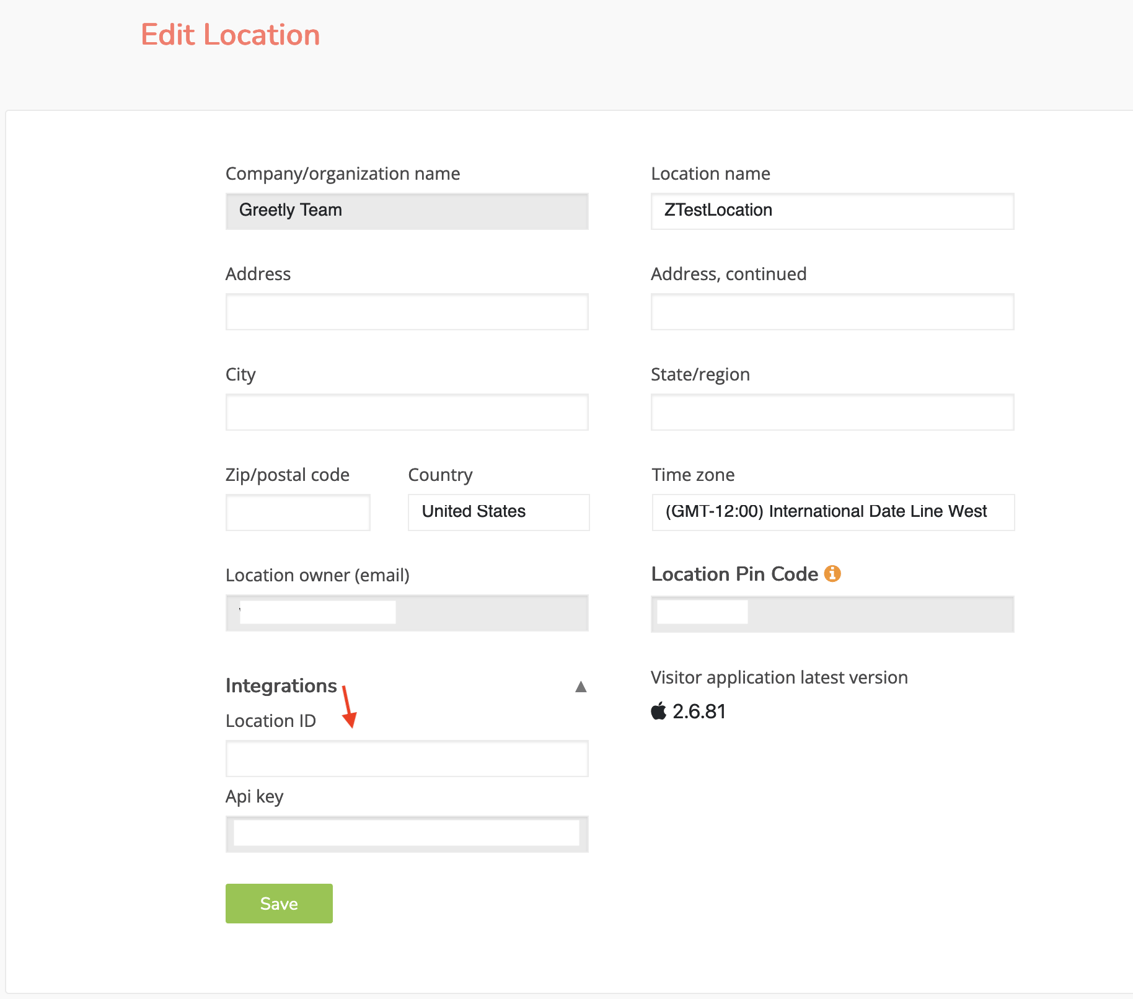The height and width of the screenshot is (999, 1133).
Task: Select the Address, continued input field
Action: point(833,311)
